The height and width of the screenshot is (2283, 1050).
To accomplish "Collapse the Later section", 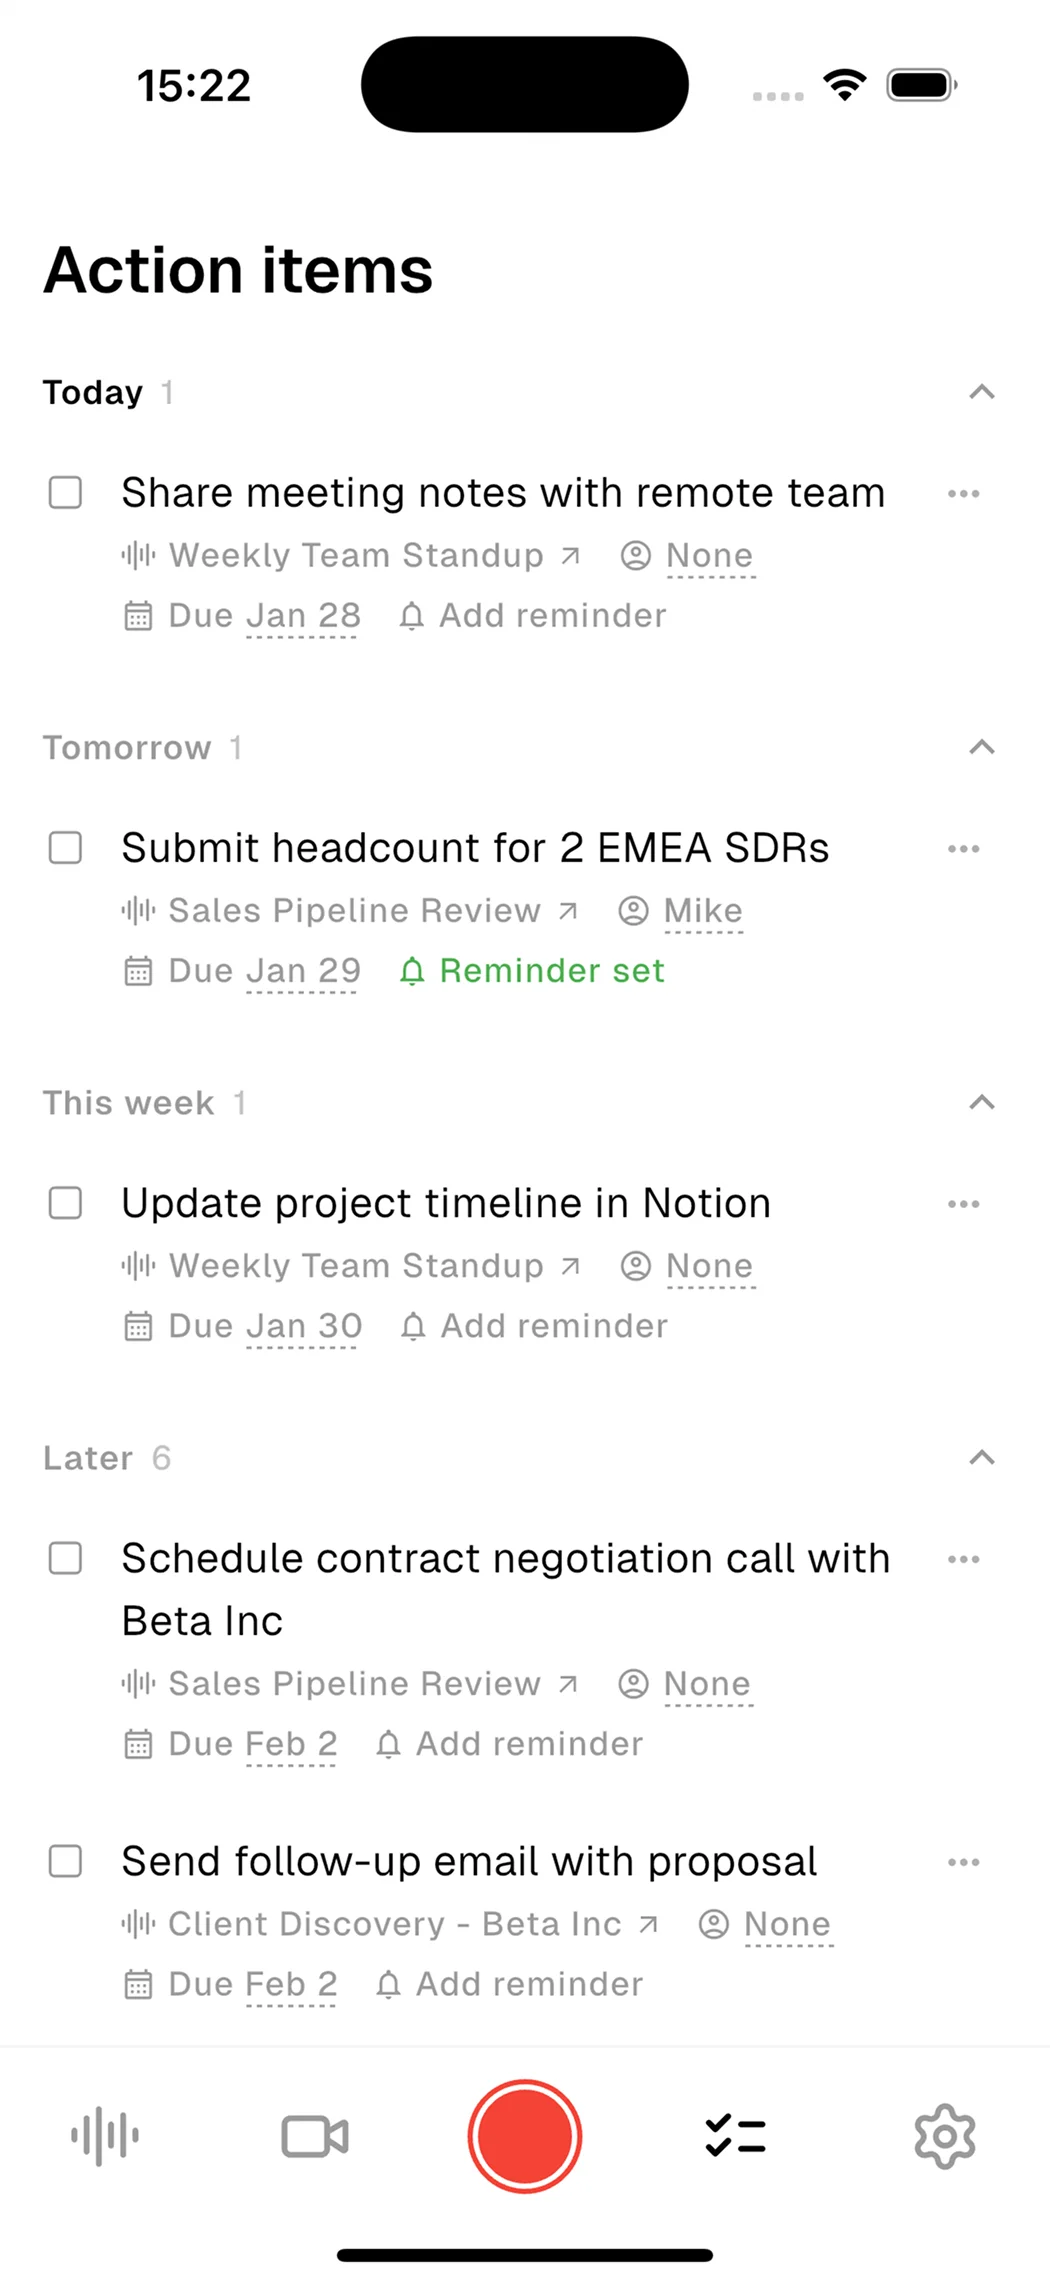I will (982, 1457).
